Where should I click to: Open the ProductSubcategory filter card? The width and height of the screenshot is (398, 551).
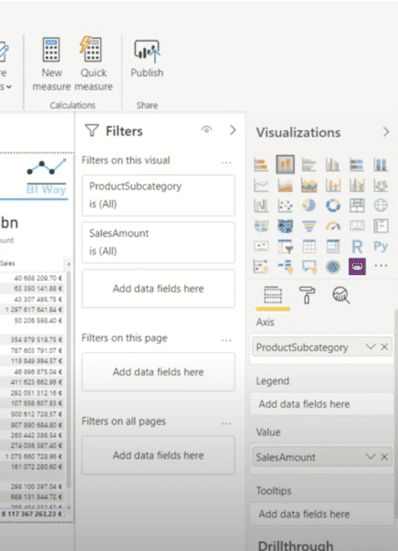tap(158, 195)
